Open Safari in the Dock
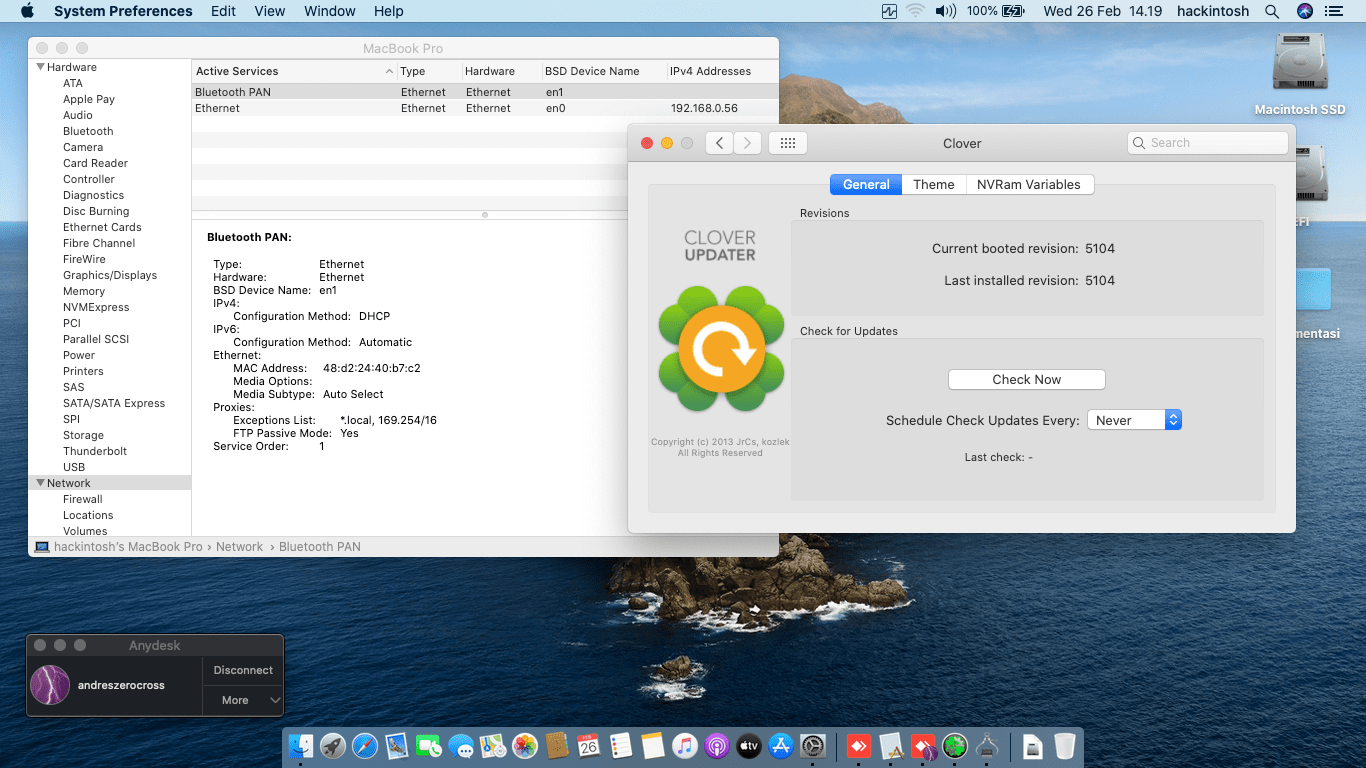 (x=365, y=746)
